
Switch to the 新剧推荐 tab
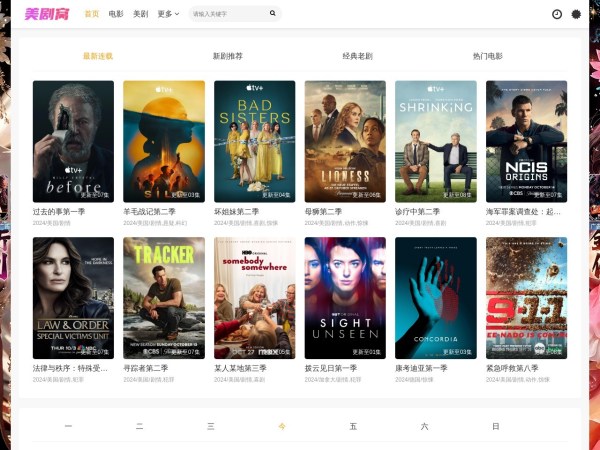click(x=227, y=57)
